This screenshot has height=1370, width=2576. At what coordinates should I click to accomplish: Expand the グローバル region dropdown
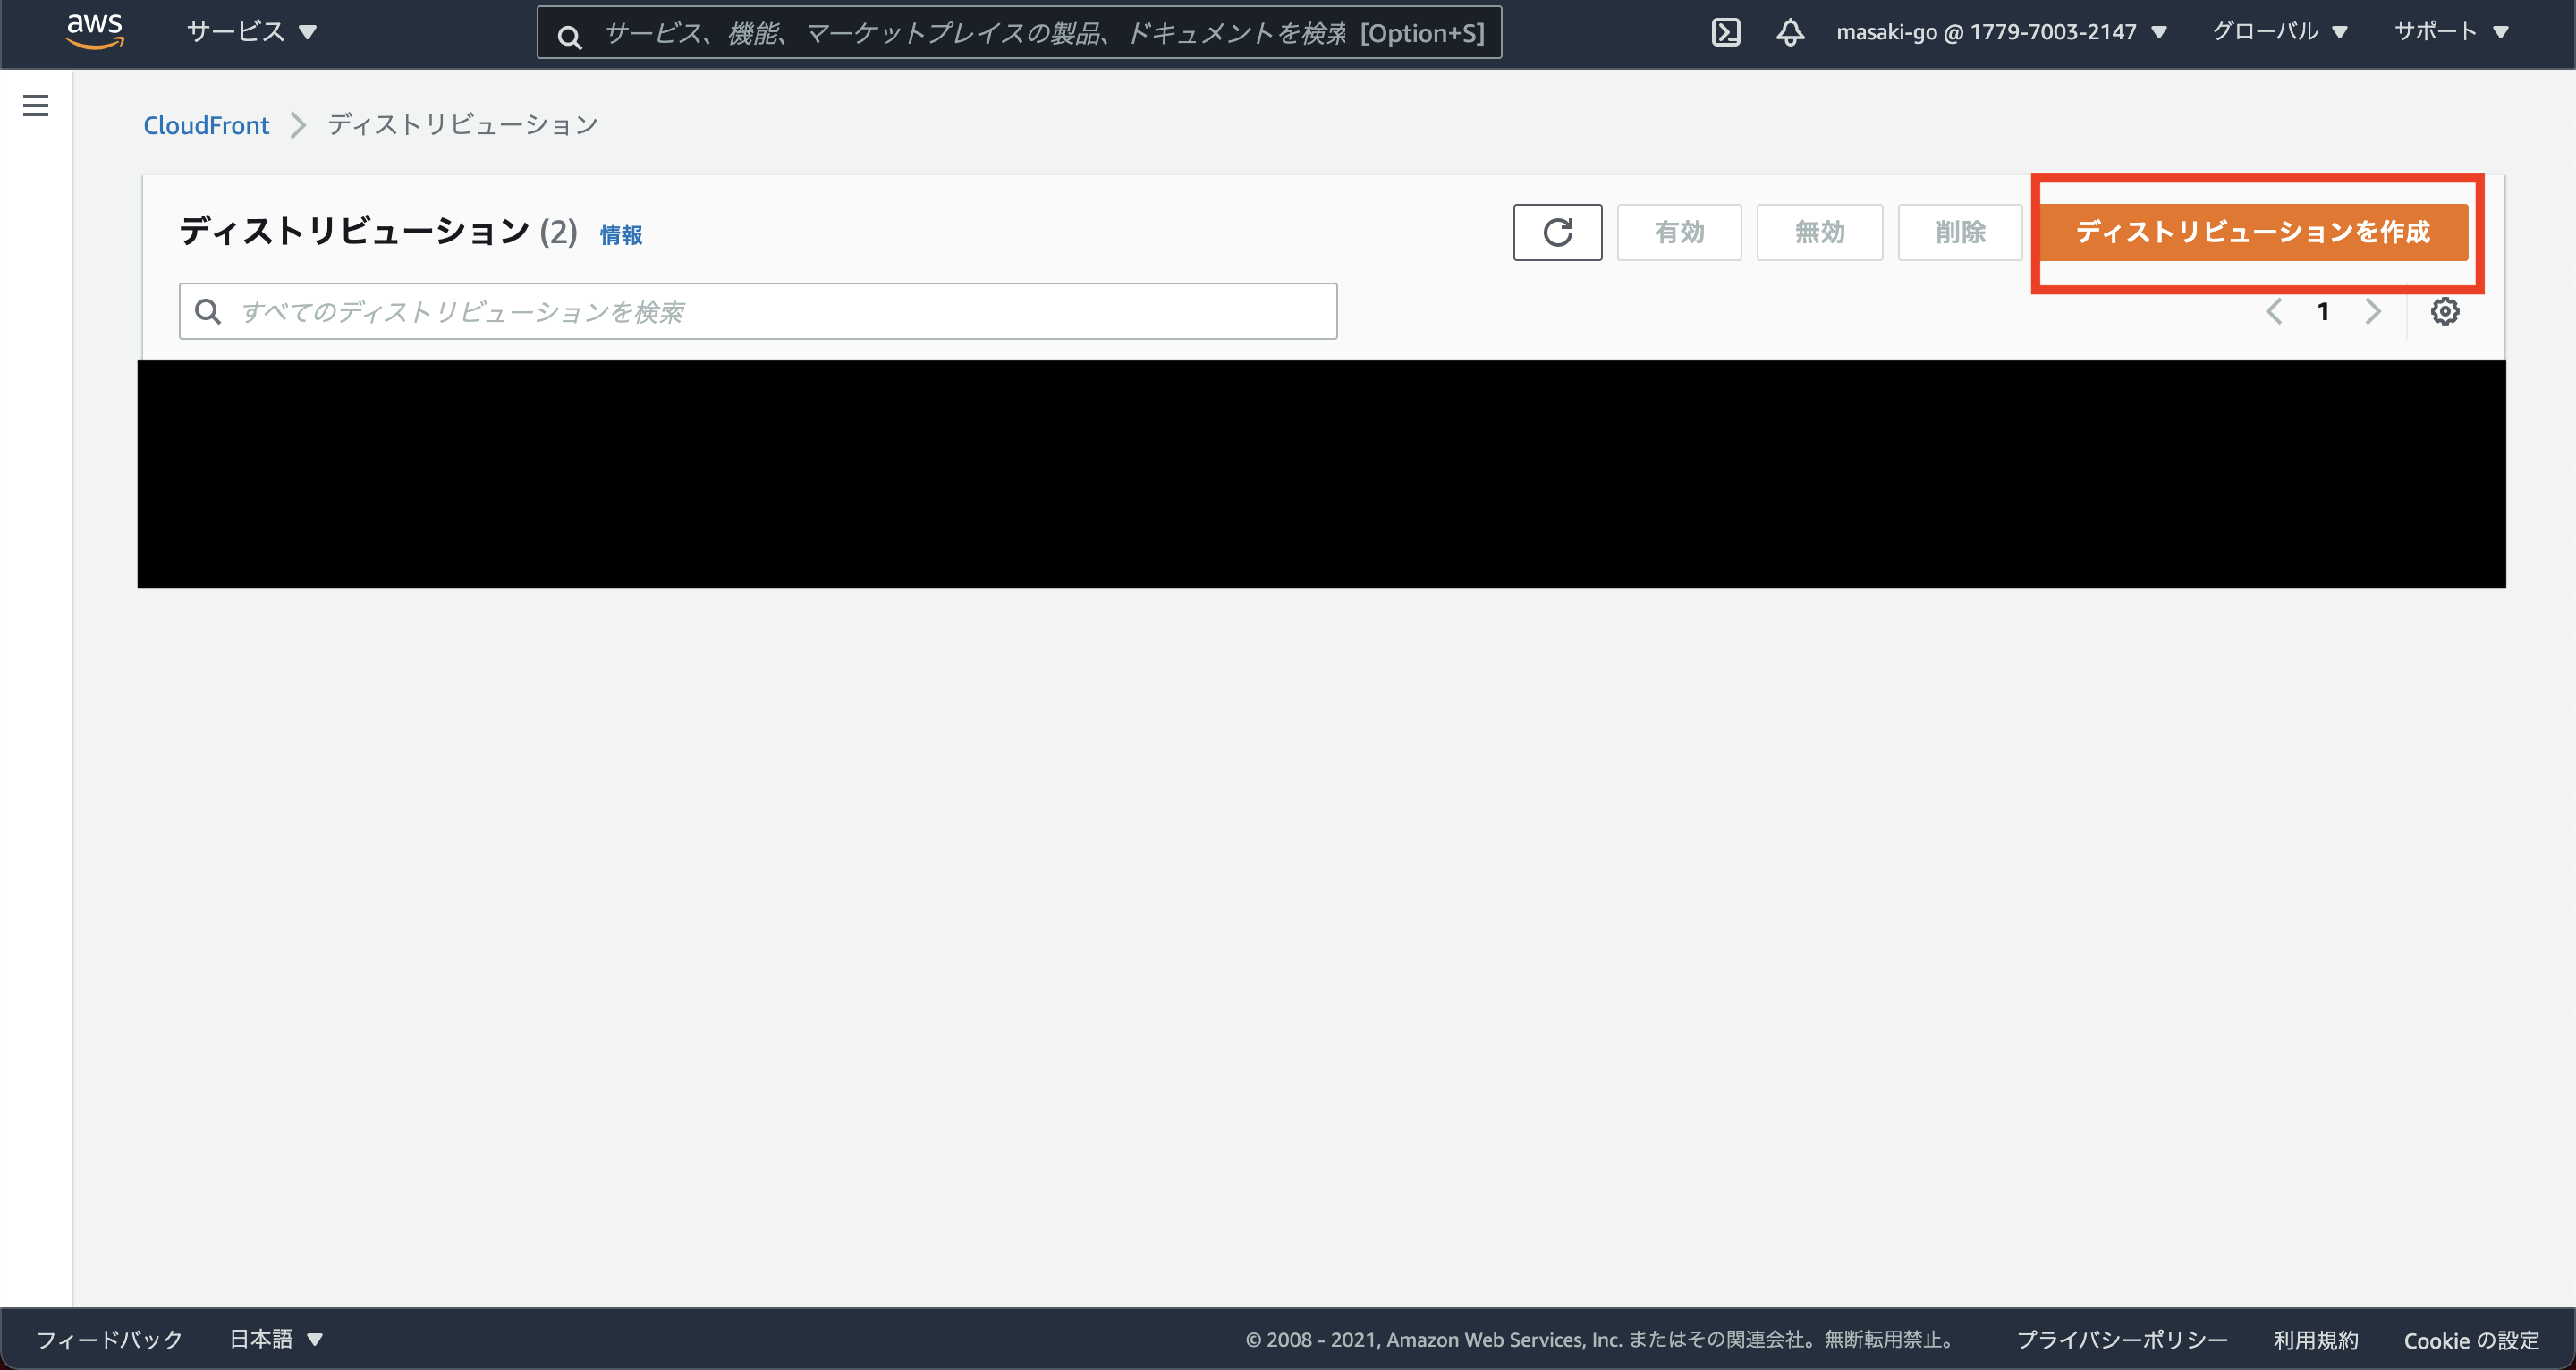[2279, 33]
